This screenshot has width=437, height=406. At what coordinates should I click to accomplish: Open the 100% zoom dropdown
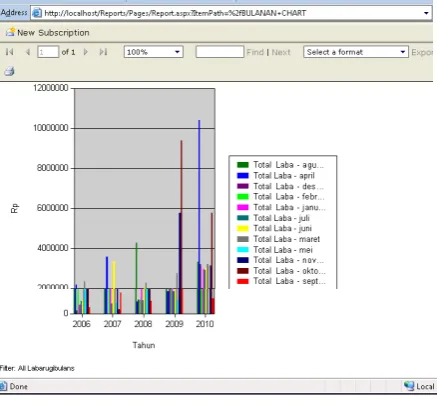click(153, 52)
